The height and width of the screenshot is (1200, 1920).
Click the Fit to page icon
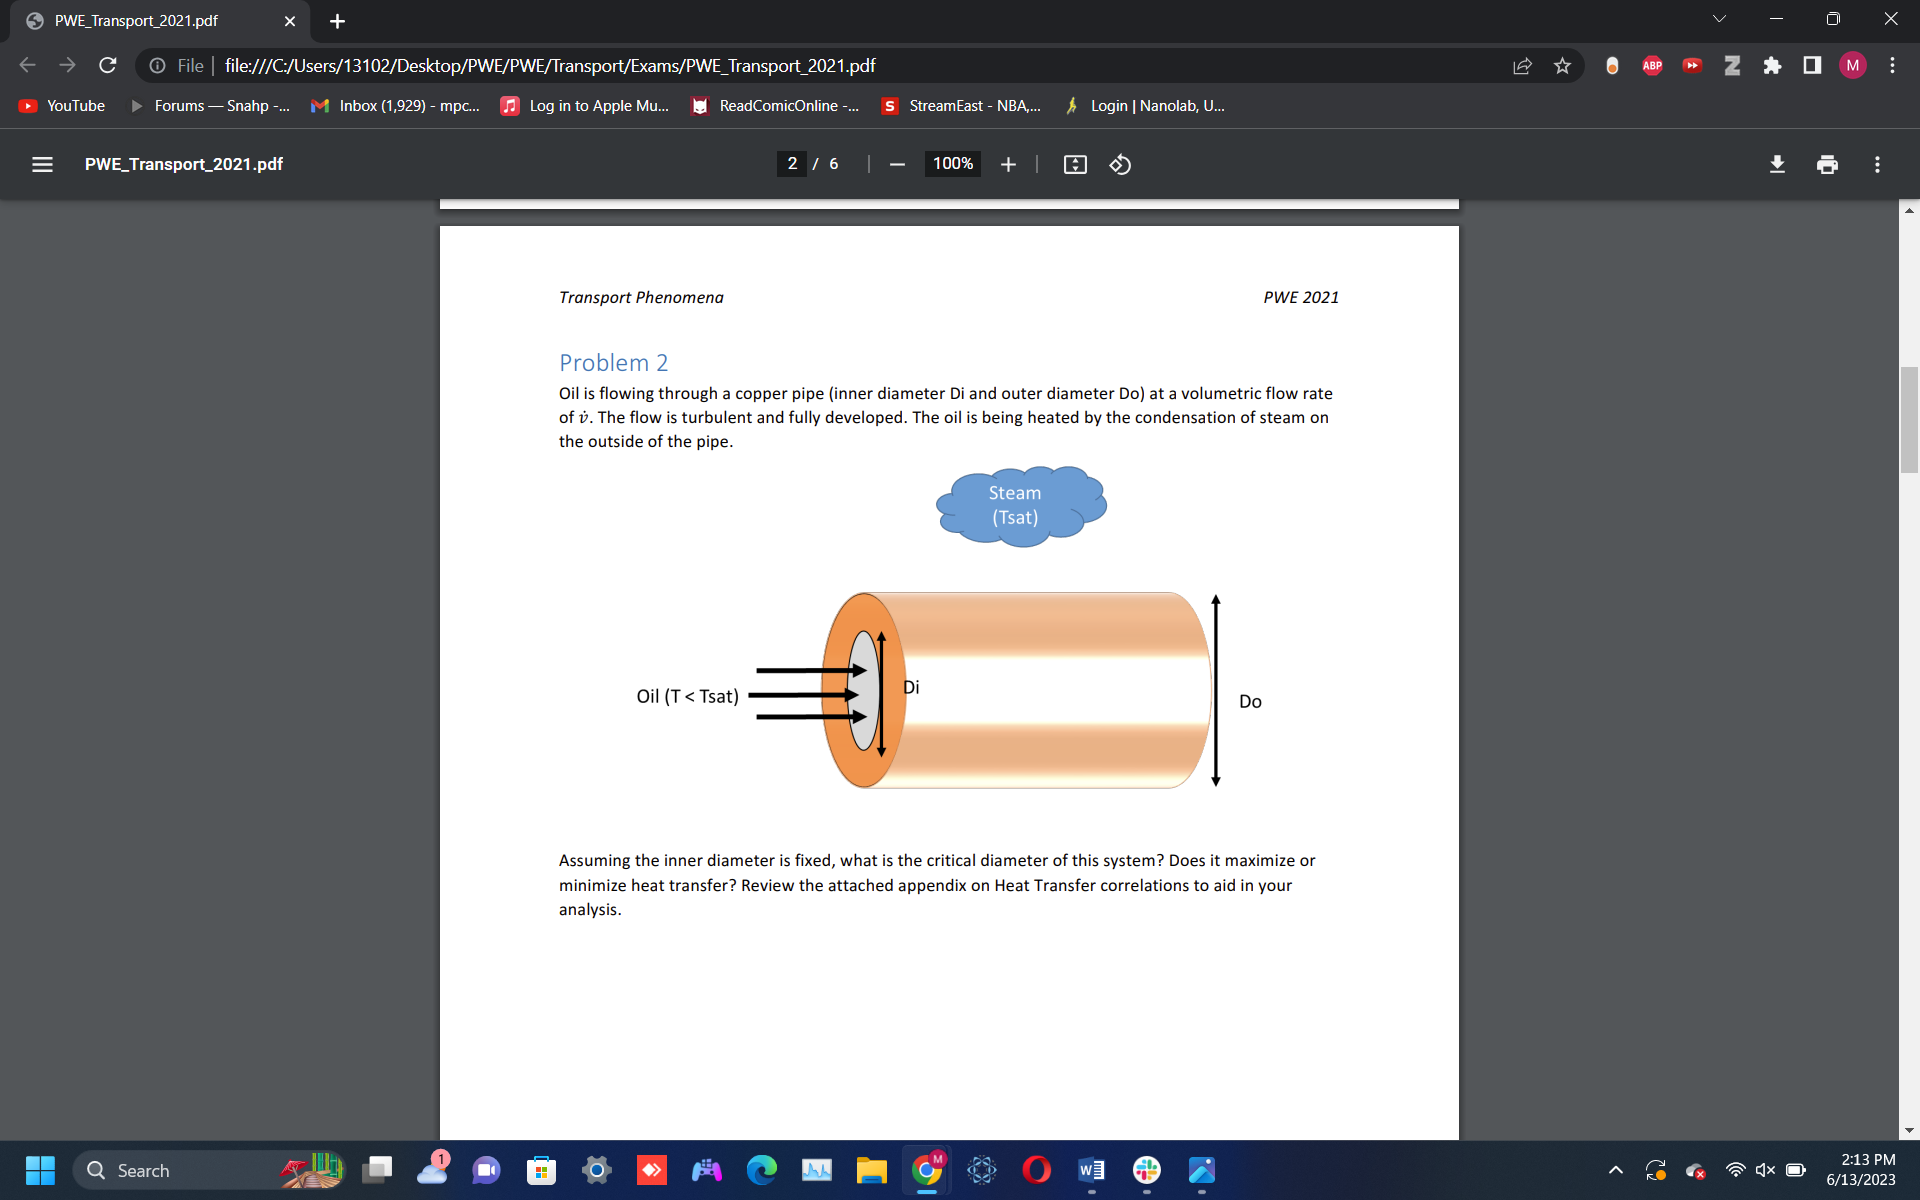point(1075,164)
